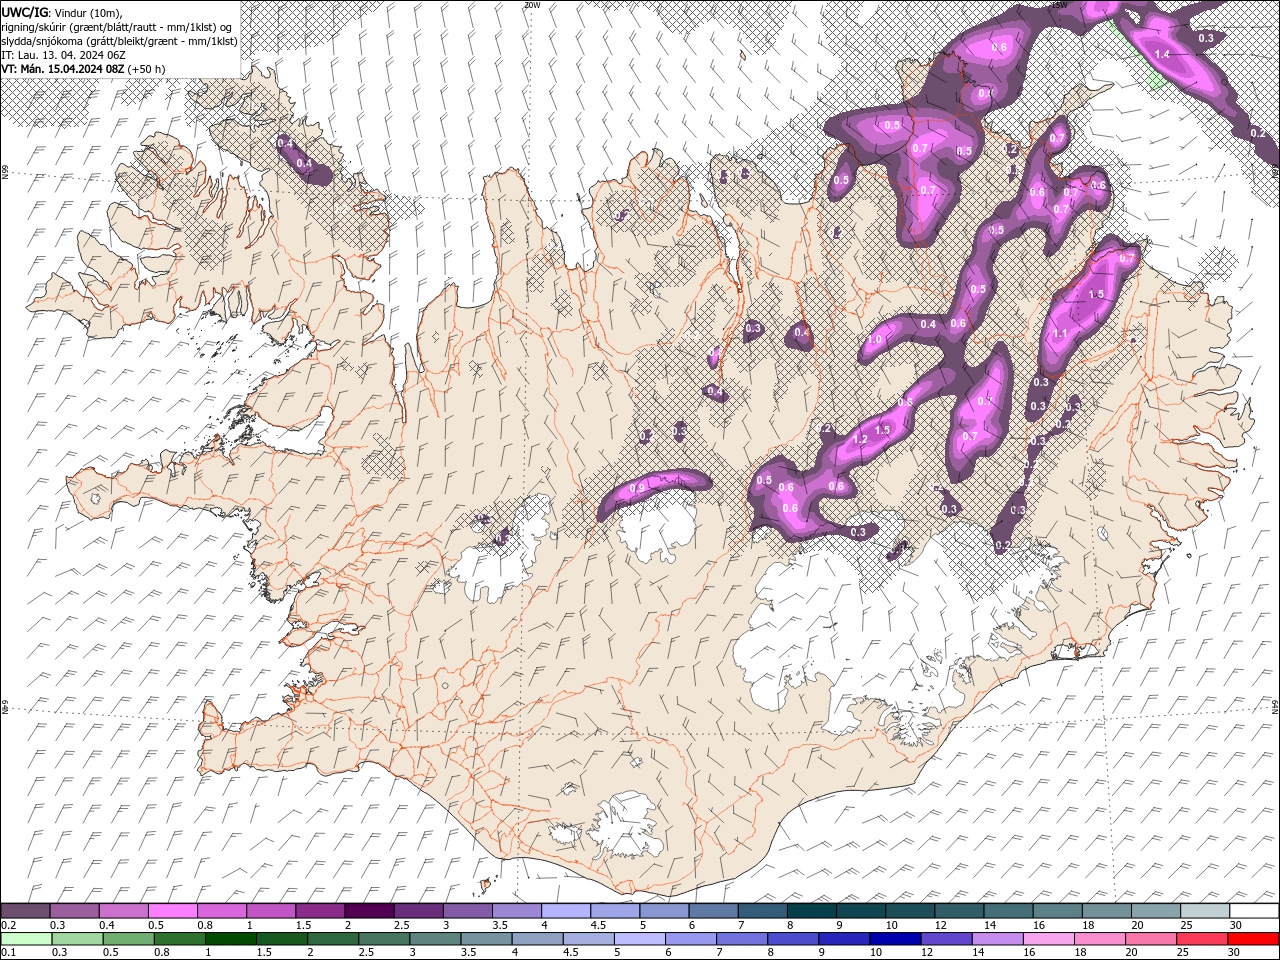Click the pale lavender snow legend swatch labeled 4

coord(565,911)
